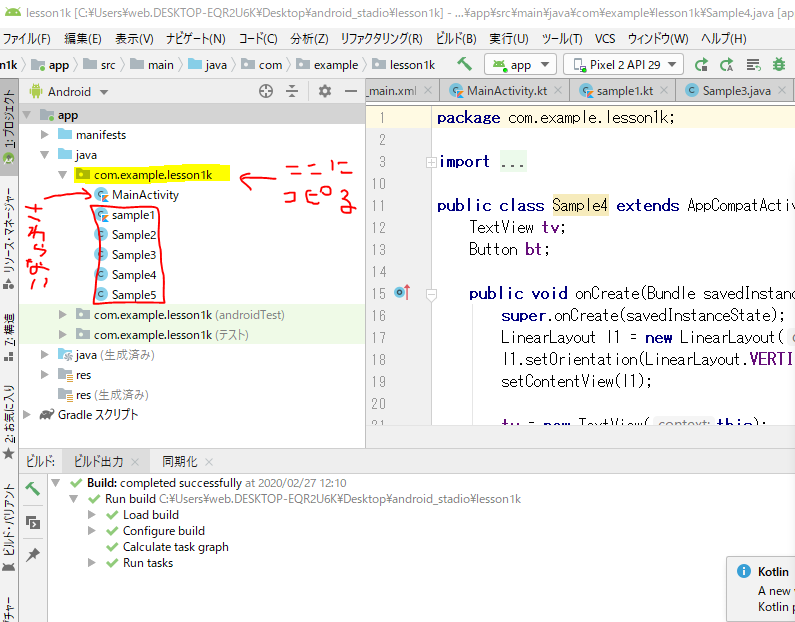Open the ファイル(F) menu

tap(26, 39)
